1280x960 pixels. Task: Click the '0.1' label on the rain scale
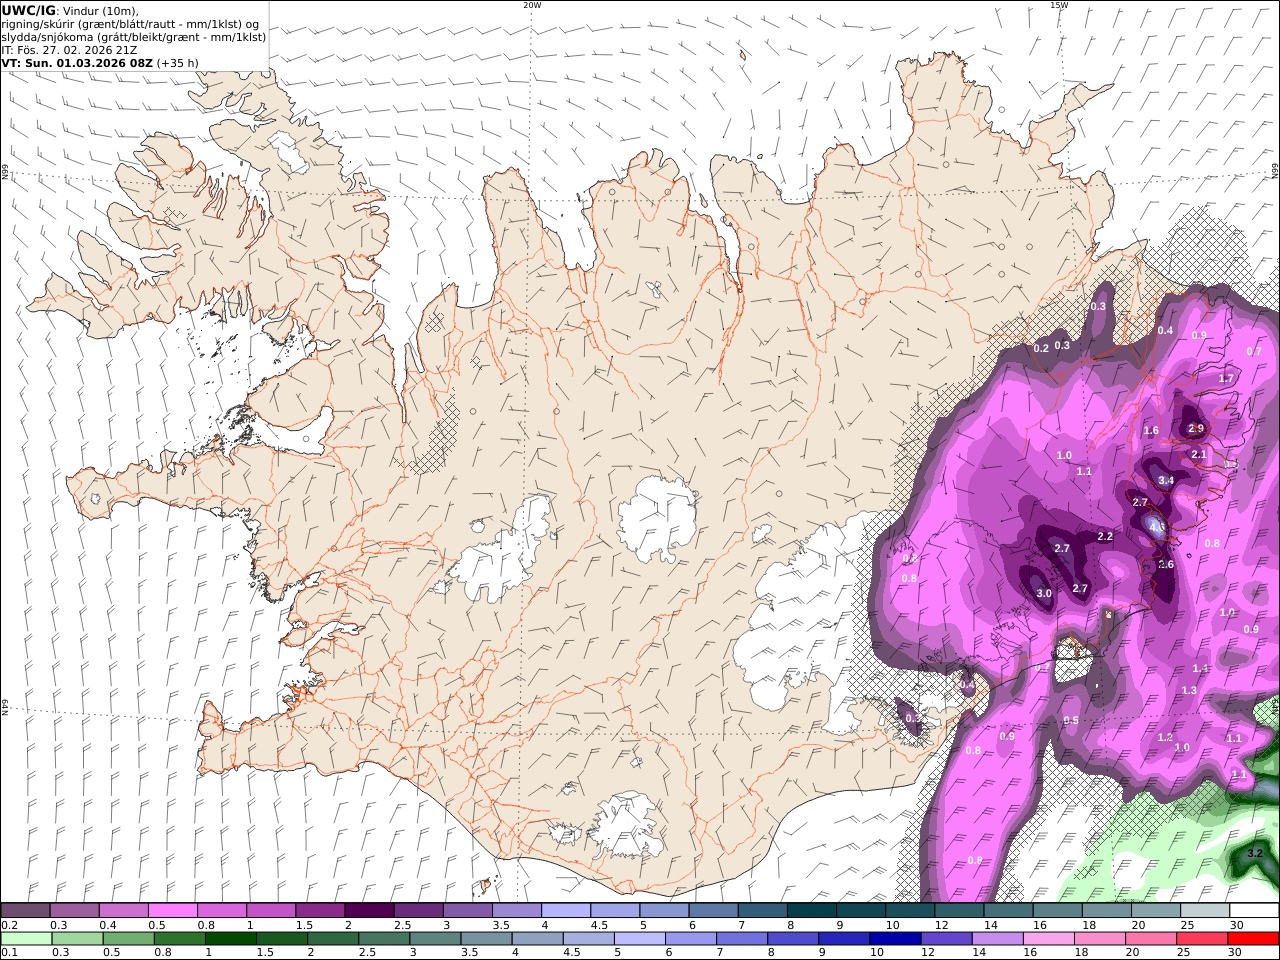(8, 952)
